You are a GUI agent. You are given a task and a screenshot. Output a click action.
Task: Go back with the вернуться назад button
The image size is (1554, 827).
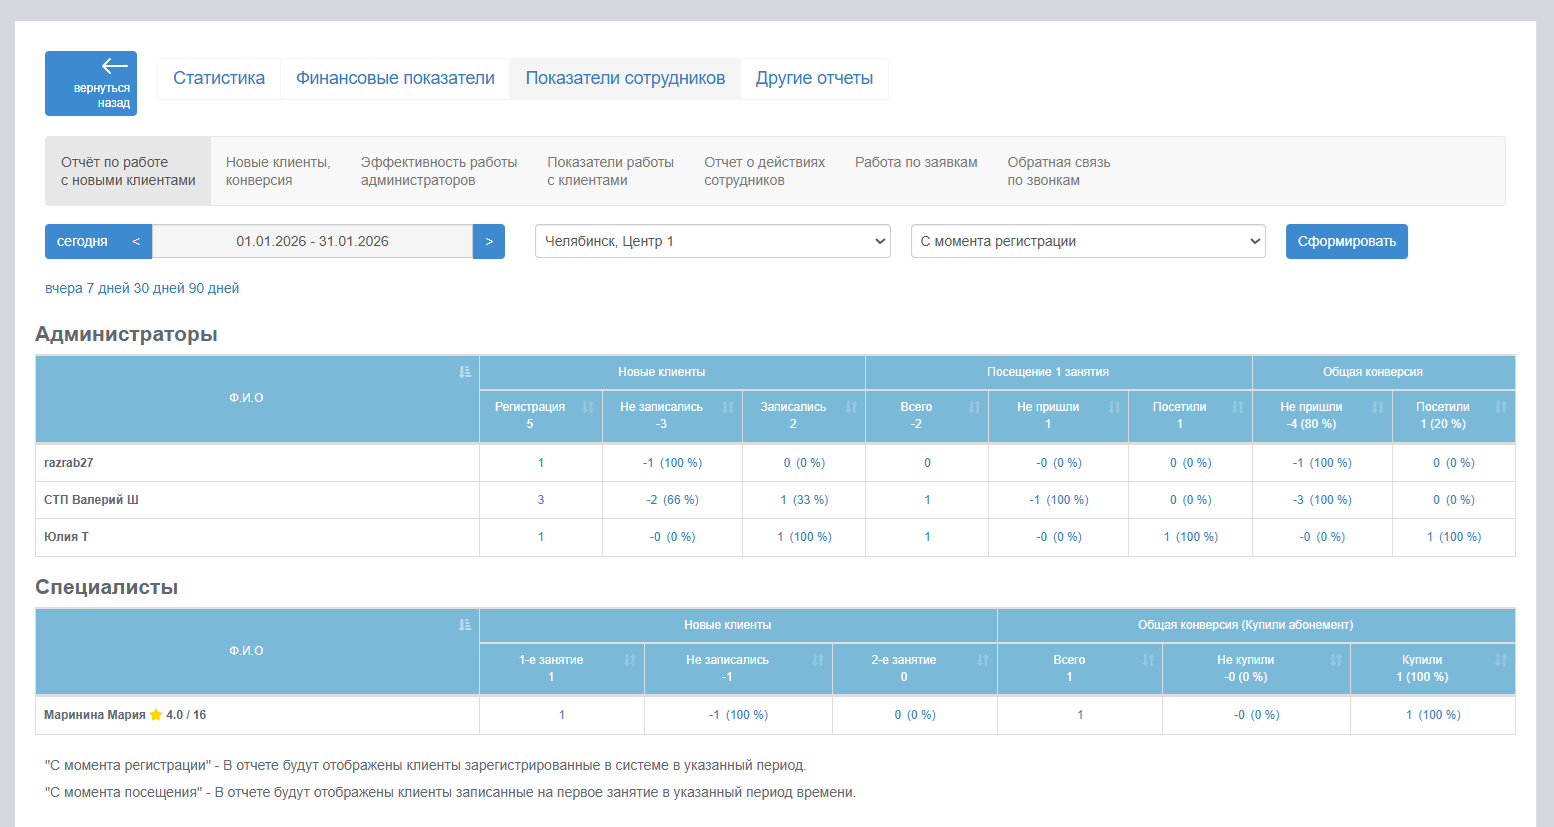91,83
